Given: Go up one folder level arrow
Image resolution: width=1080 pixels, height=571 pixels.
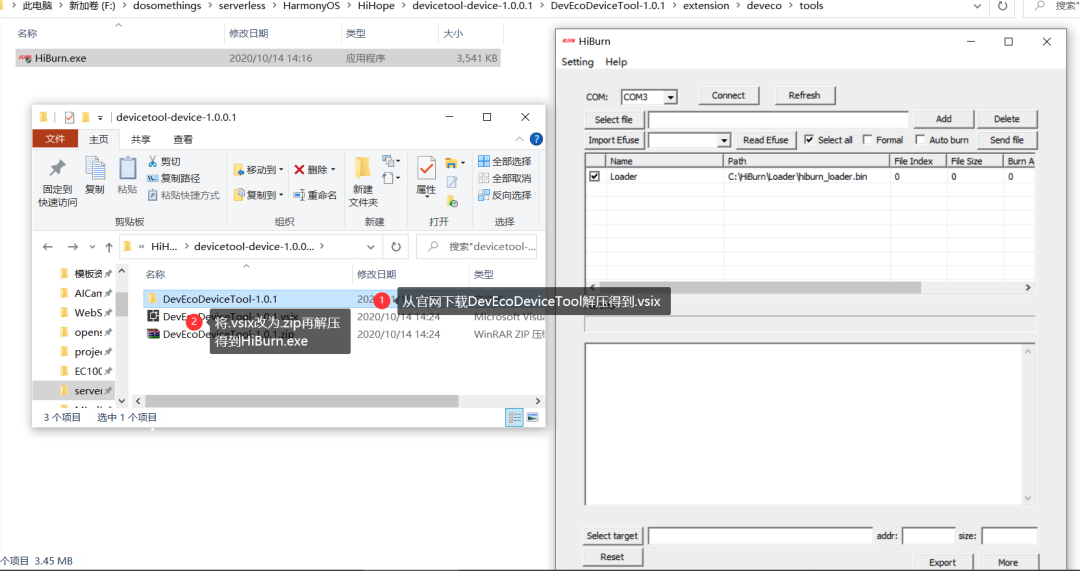Looking at the screenshot, I should pos(109,247).
